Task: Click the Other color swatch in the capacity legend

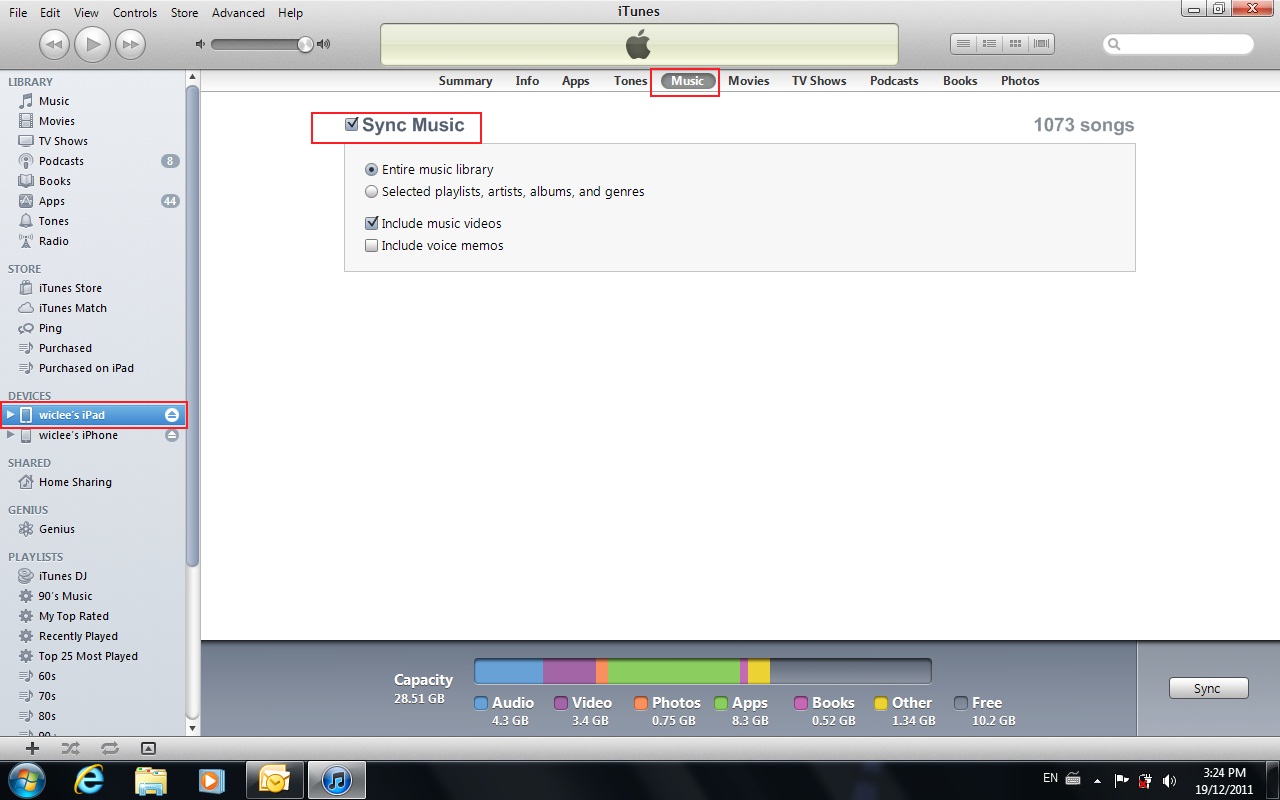Action: [x=881, y=703]
